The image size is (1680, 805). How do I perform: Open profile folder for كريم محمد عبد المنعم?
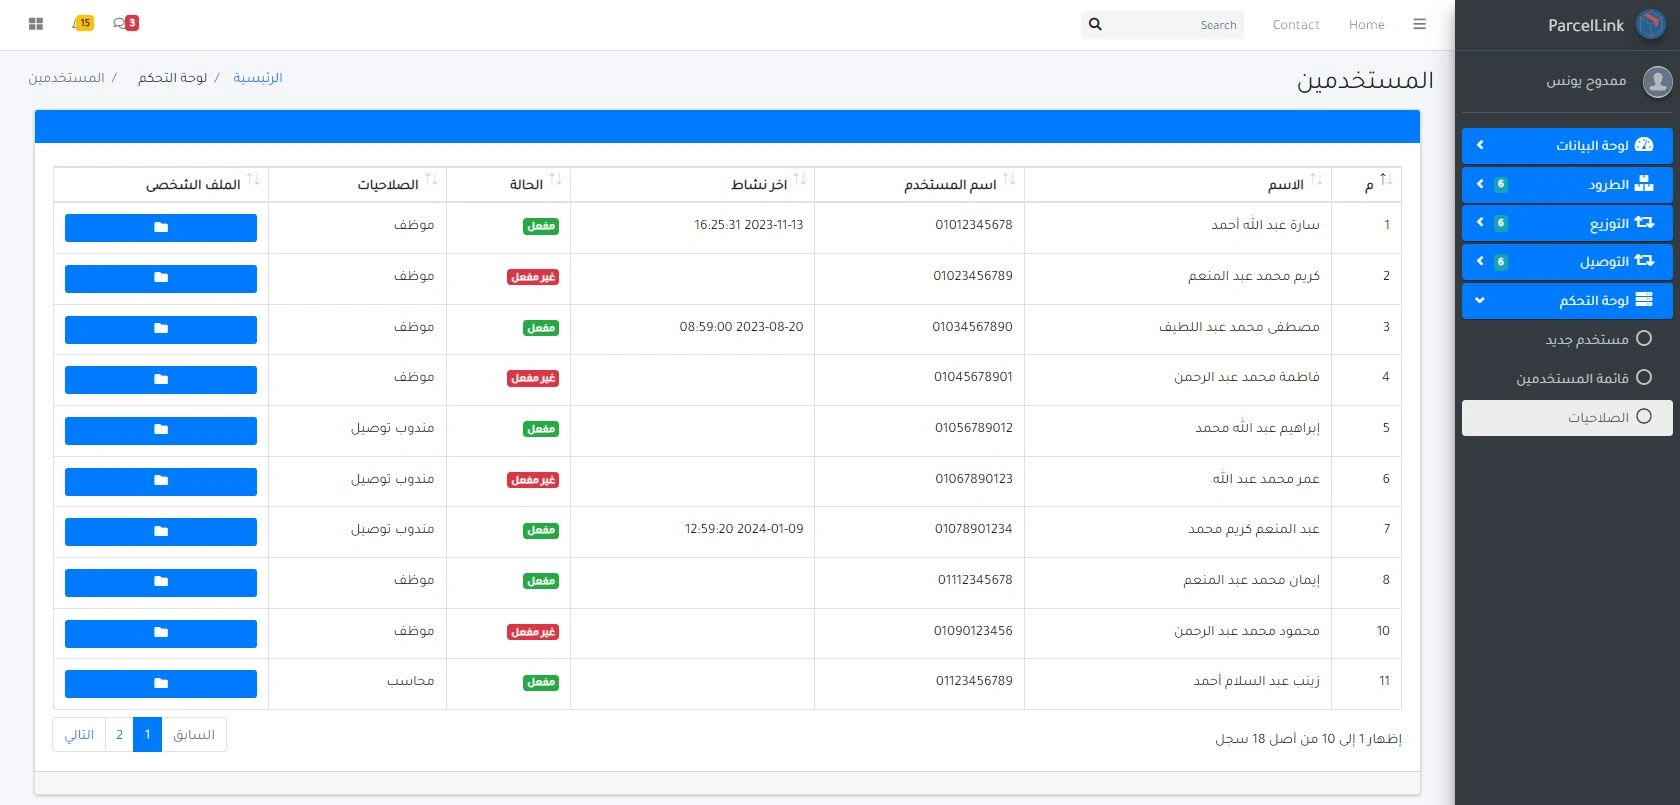(161, 279)
